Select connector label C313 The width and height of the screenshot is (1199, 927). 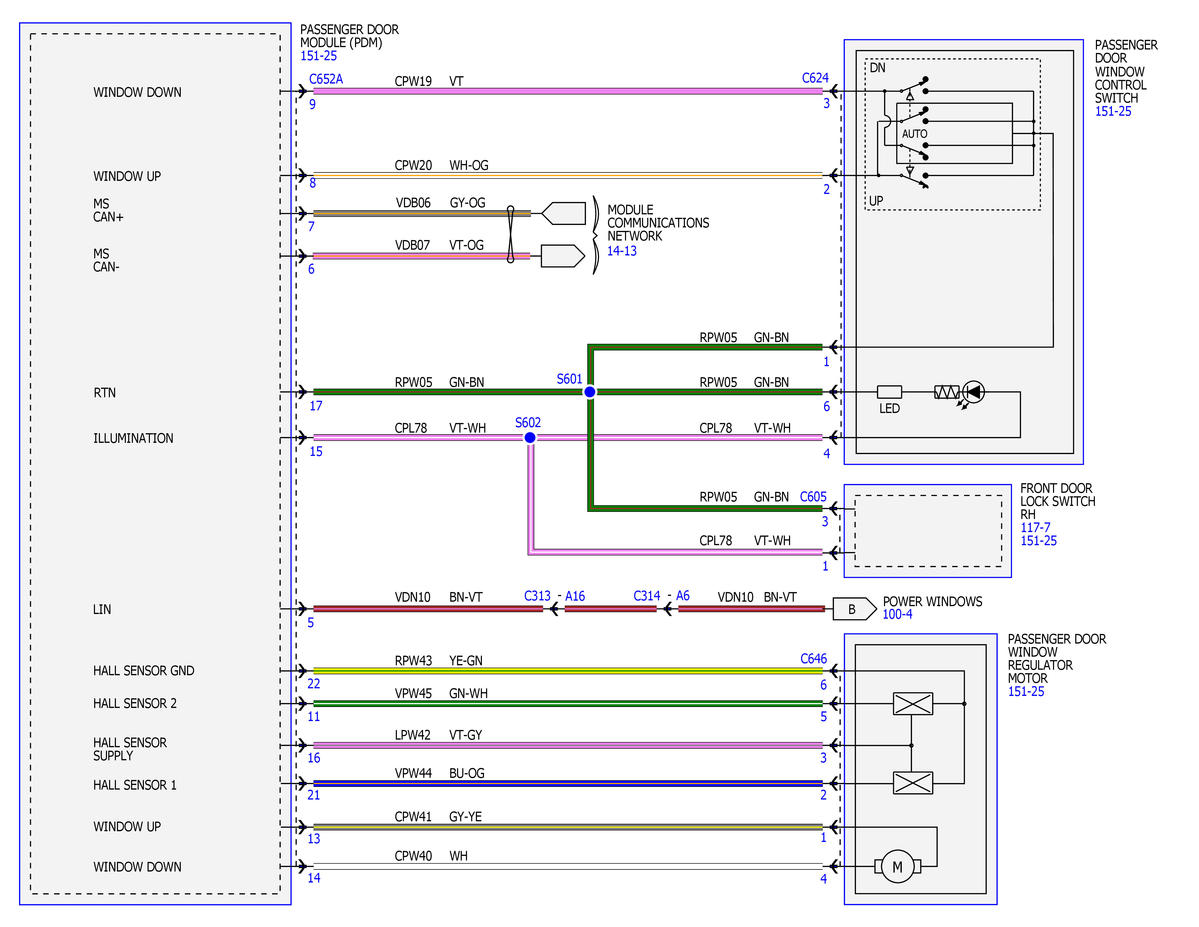[x=538, y=596]
